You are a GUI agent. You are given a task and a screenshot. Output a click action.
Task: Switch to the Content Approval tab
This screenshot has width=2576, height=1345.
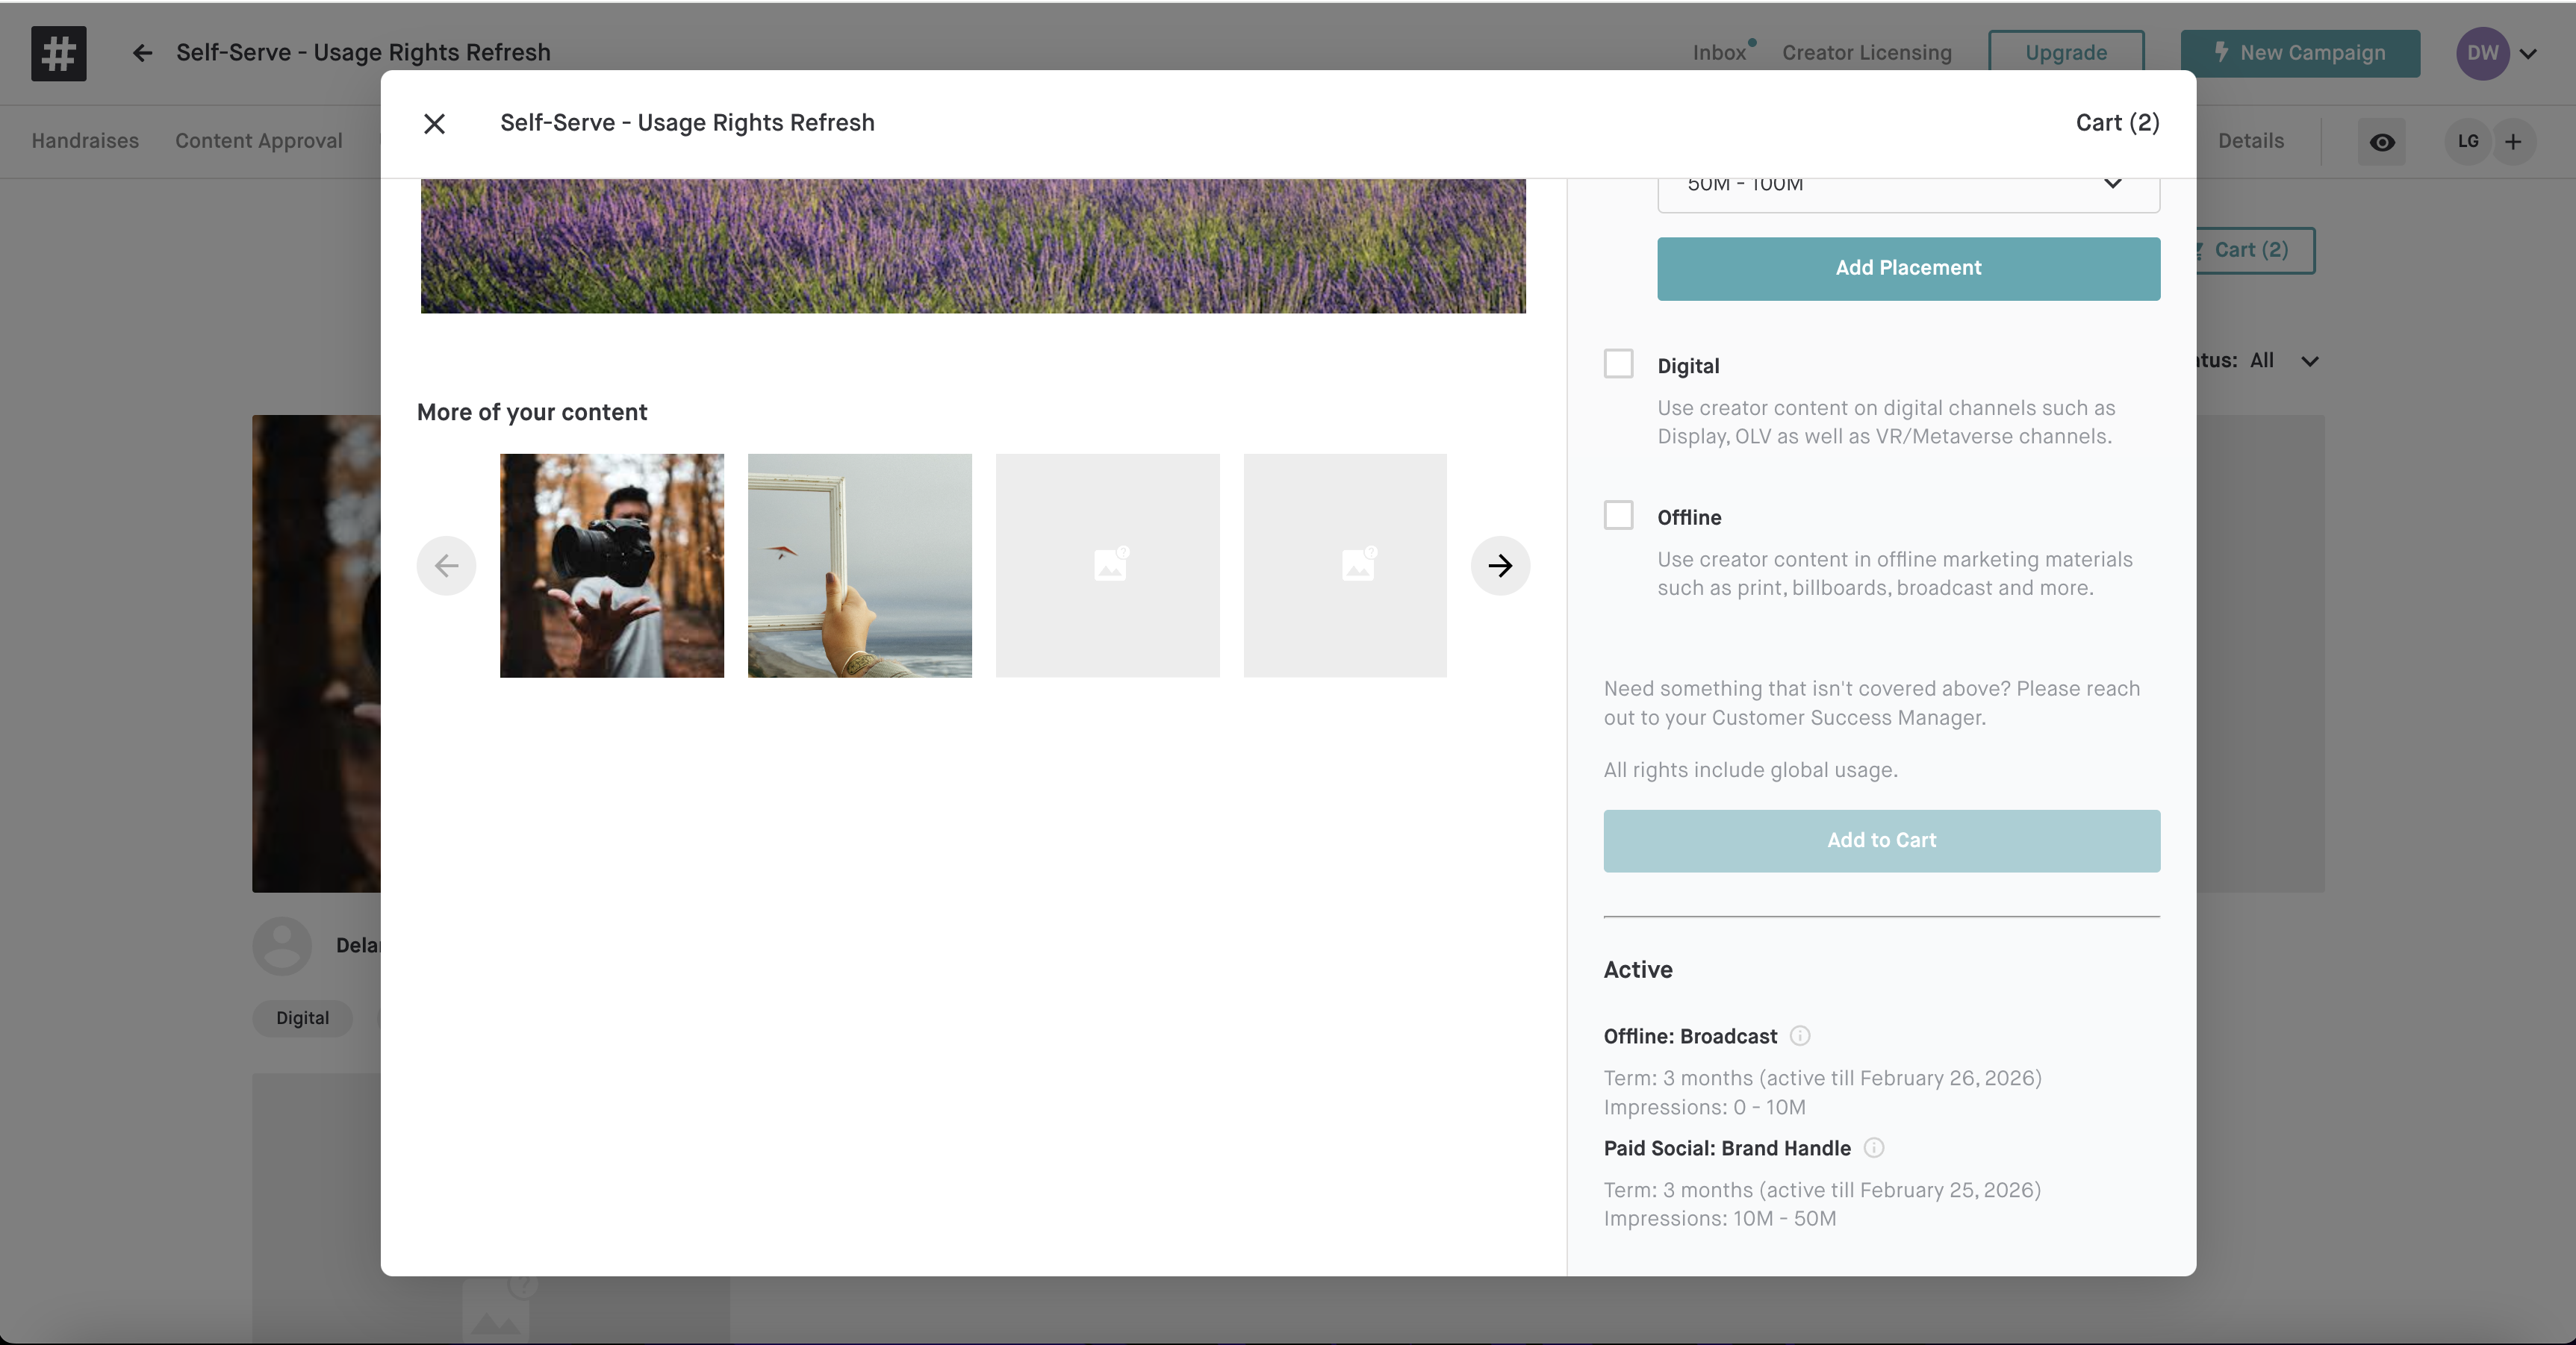(x=258, y=141)
